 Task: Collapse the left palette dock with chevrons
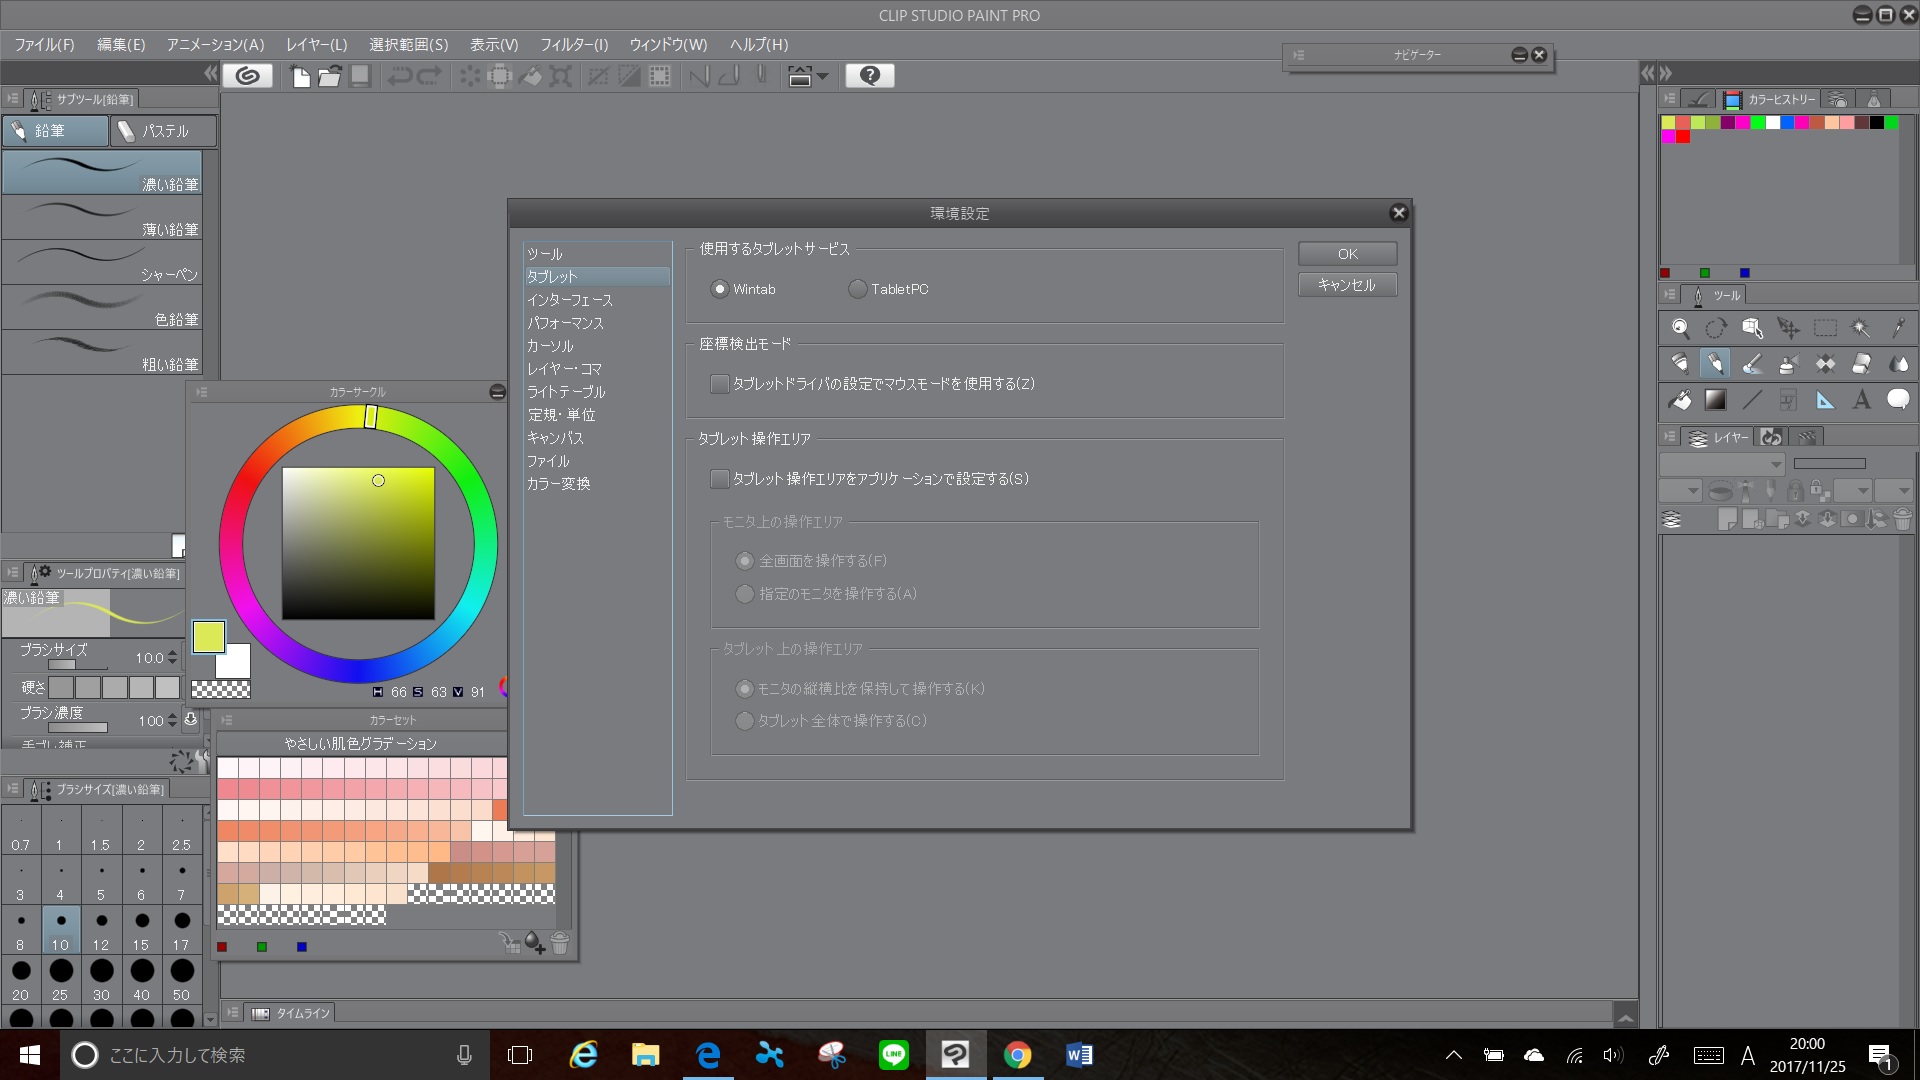pos(210,73)
